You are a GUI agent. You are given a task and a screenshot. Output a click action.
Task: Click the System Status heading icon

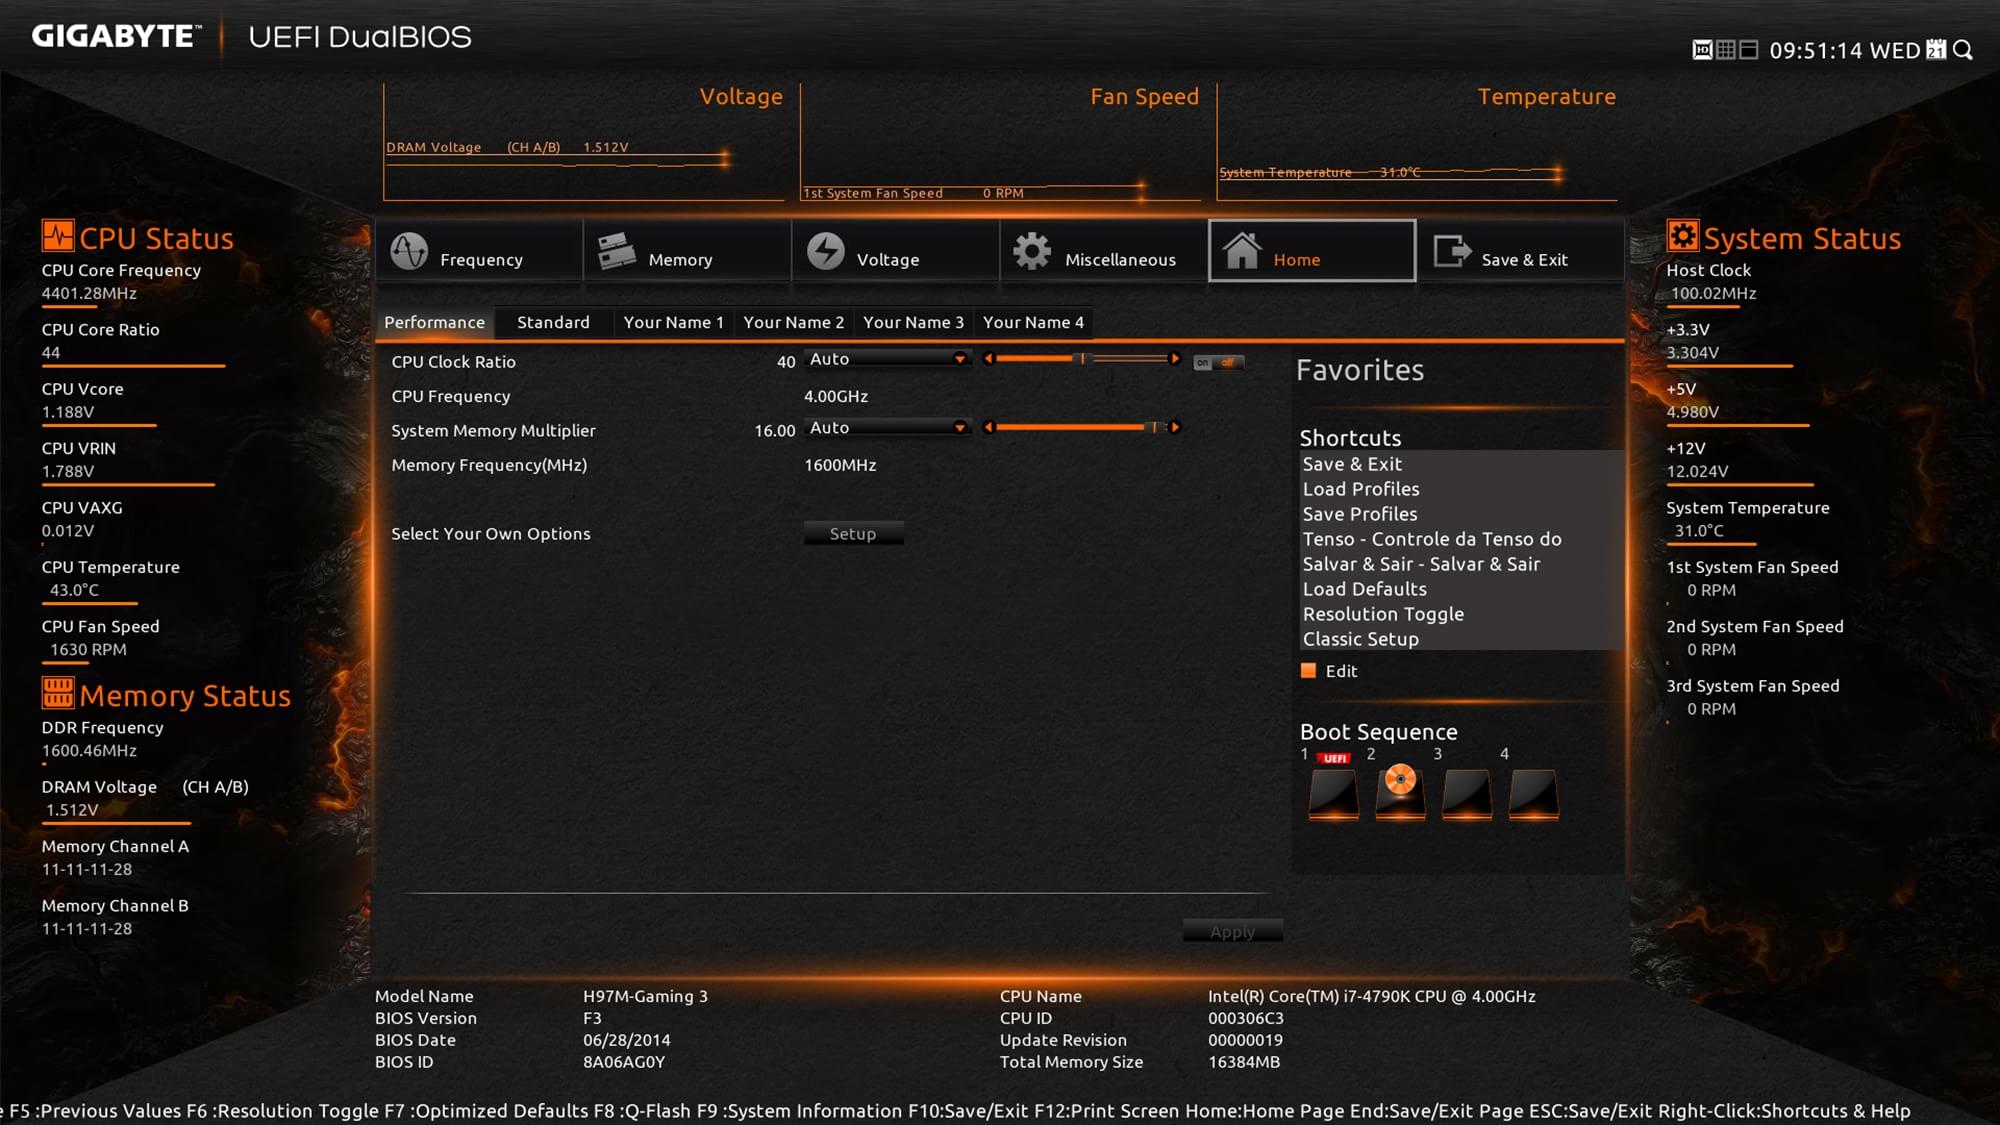[1683, 236]
